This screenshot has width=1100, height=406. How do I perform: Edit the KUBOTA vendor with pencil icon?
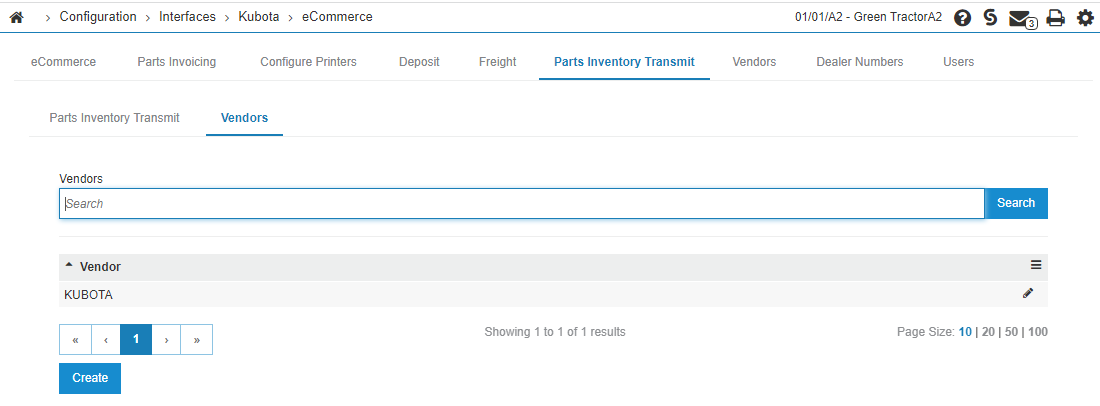1028,294
